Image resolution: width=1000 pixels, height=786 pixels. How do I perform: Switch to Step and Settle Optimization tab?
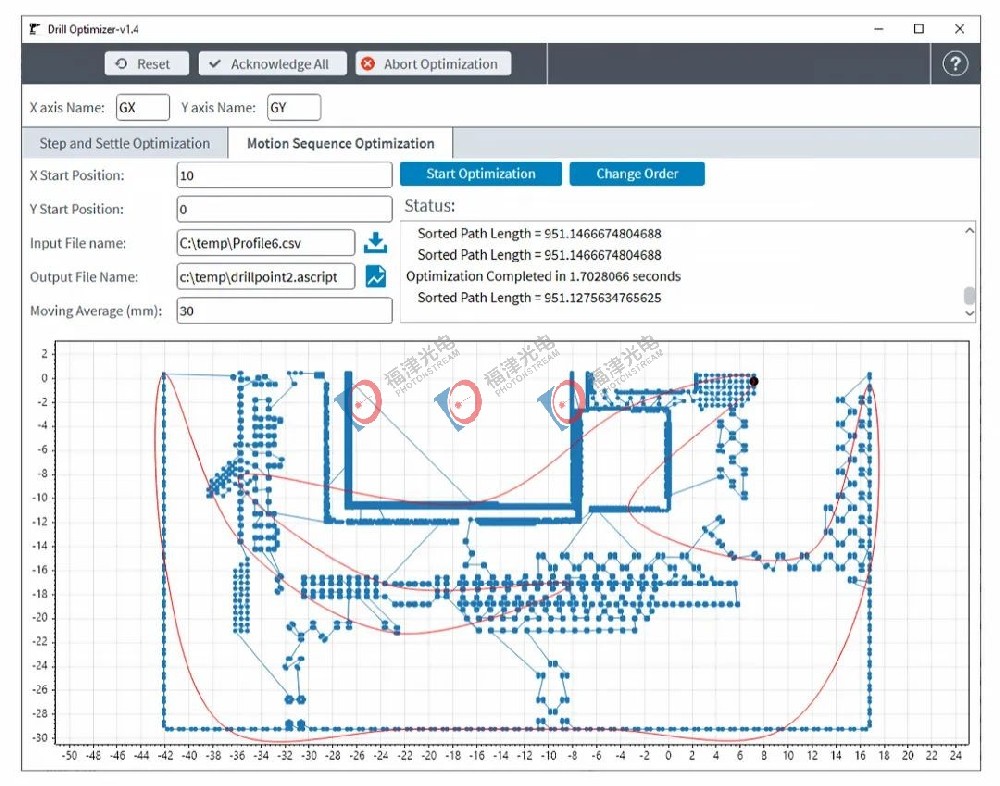point(125,144)
